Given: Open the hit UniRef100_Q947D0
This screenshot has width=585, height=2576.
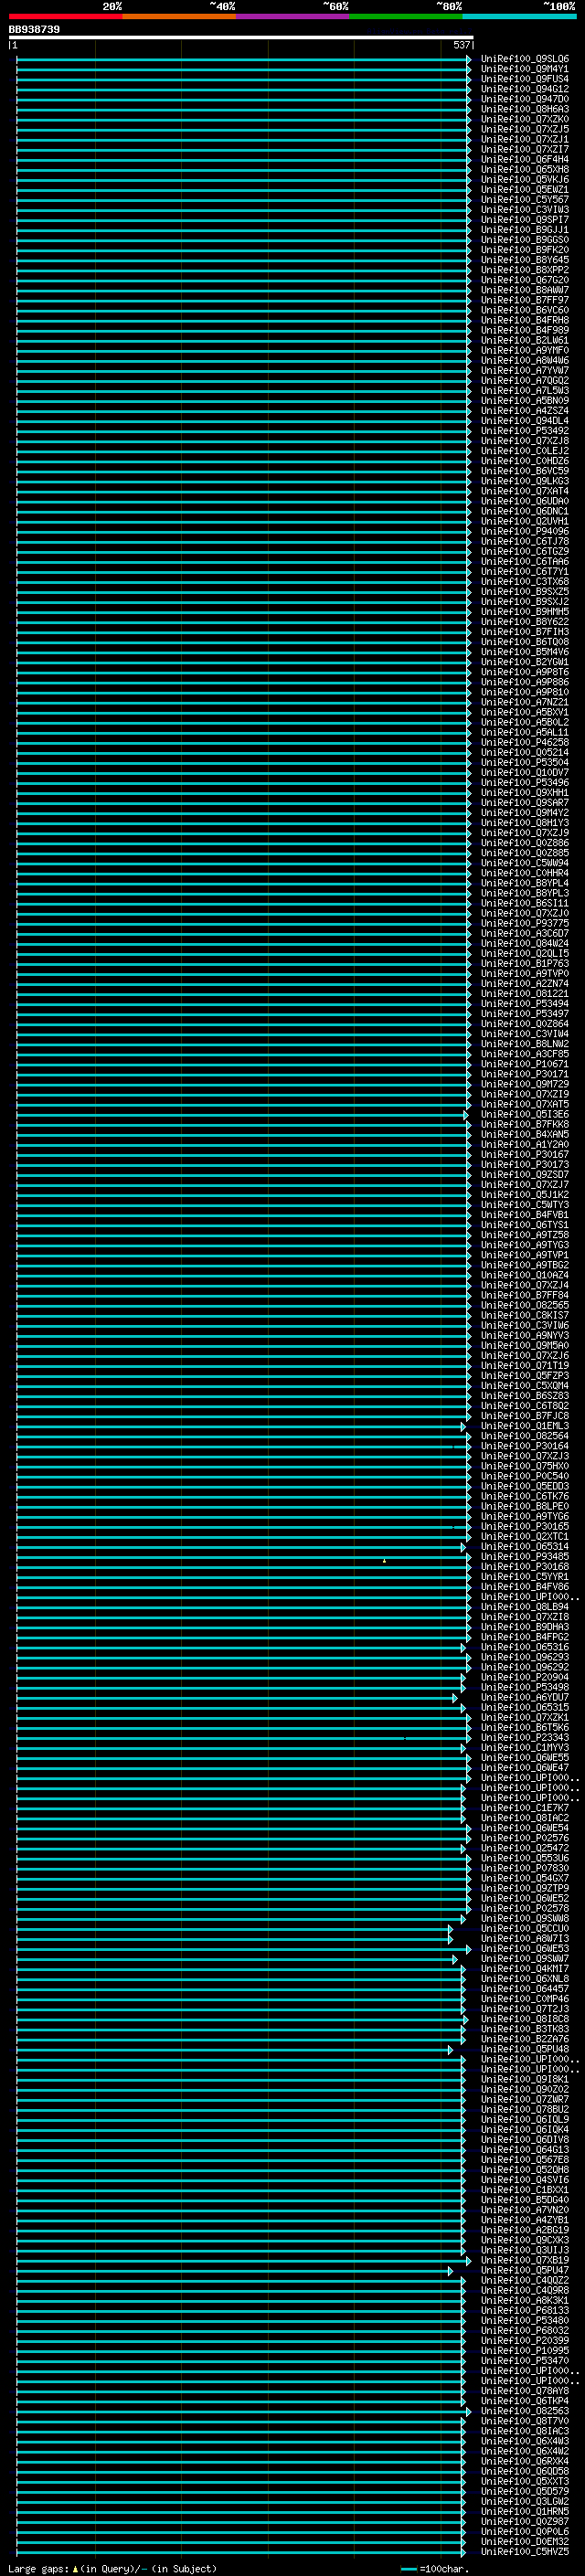Looking at the screenshot, I should click(524, 99).
